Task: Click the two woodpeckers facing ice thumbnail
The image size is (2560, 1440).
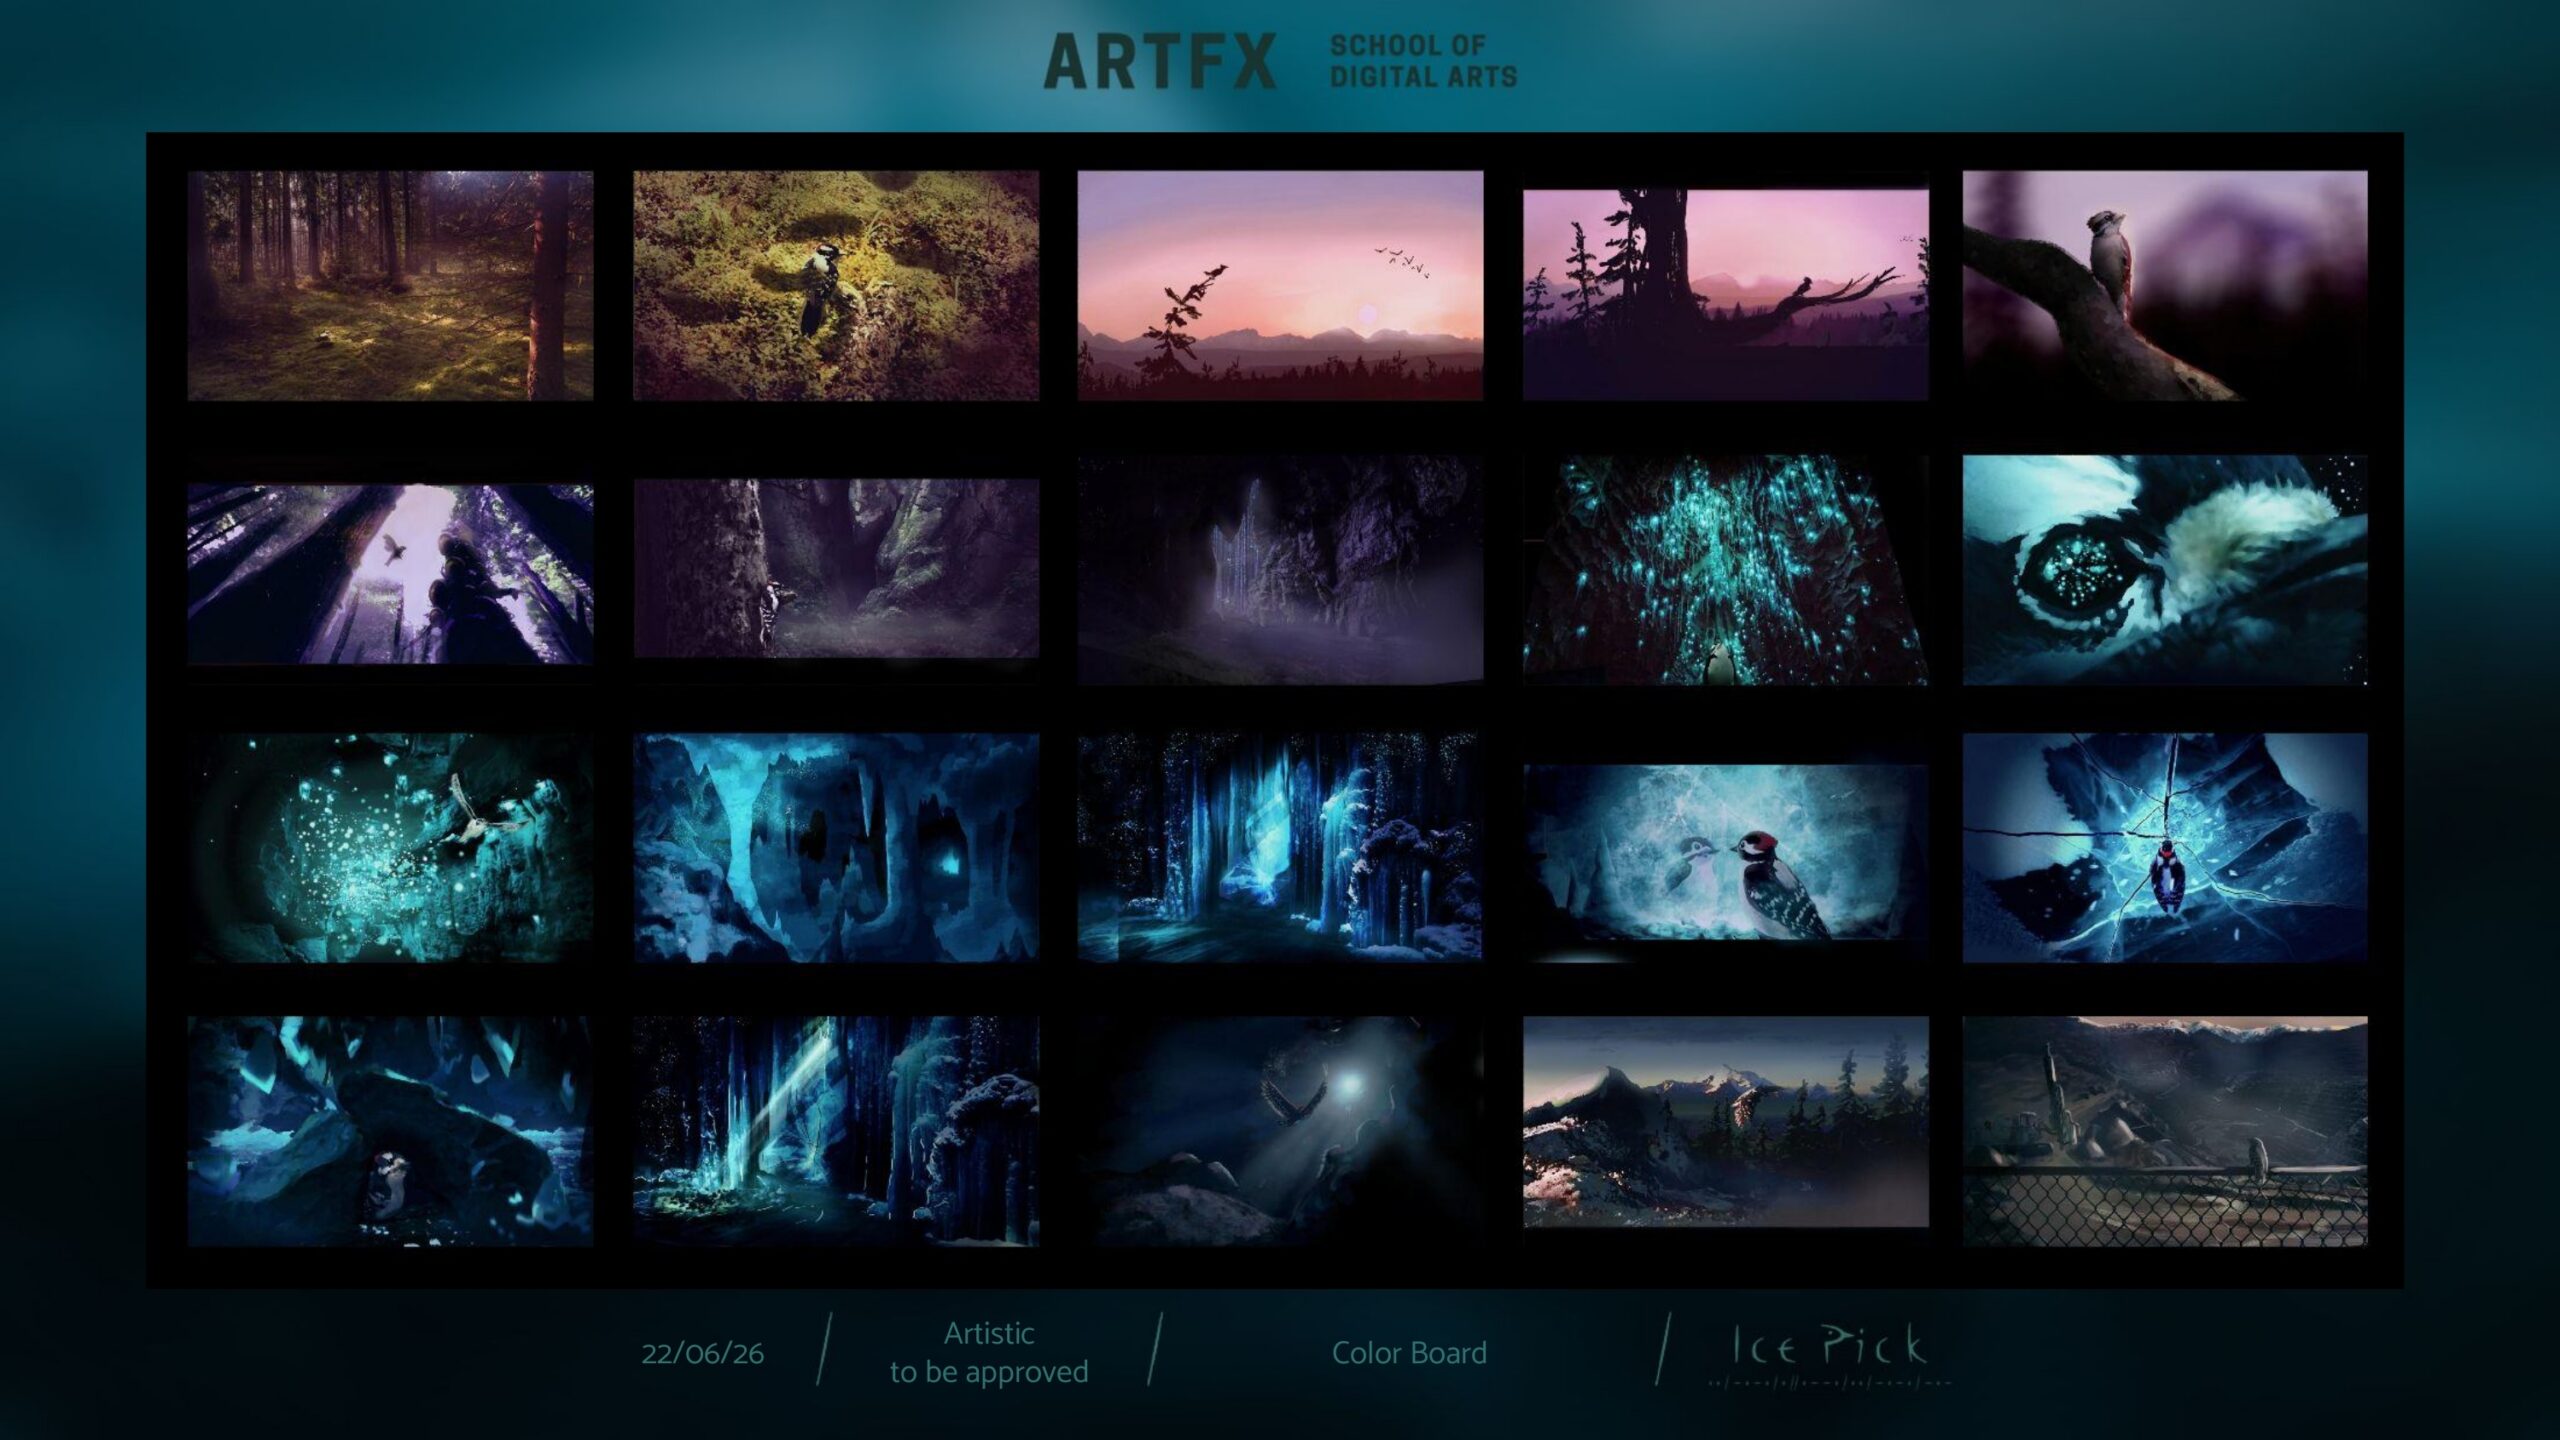Action: [1725, 852]
